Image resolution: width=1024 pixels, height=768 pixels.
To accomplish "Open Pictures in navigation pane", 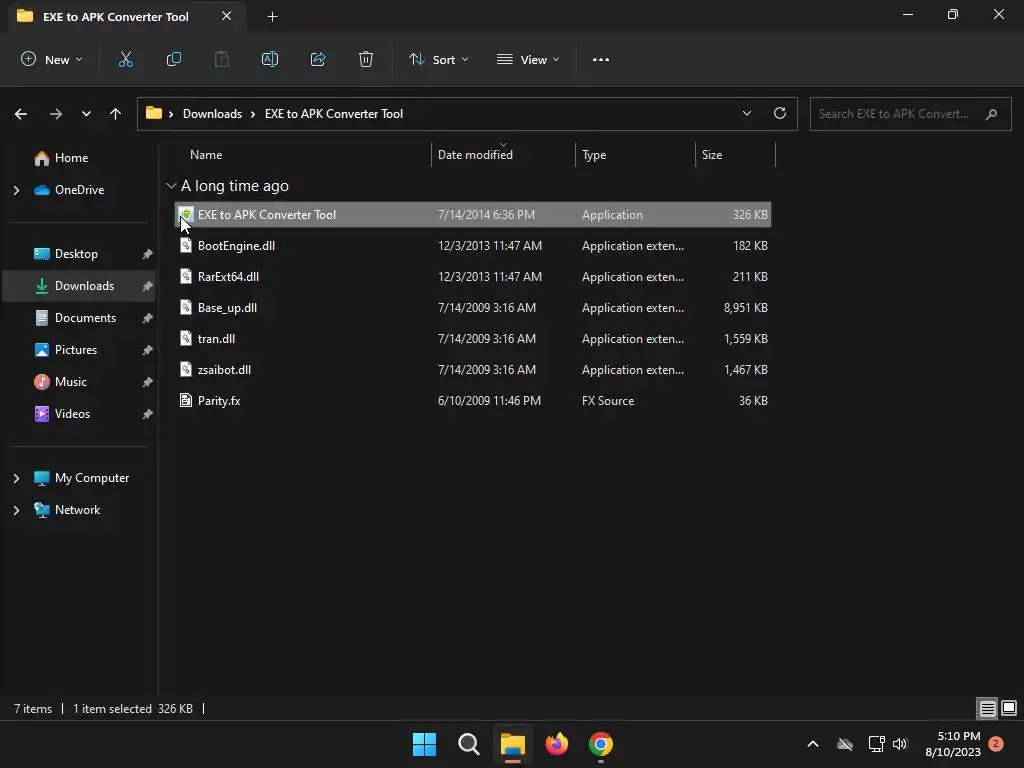I will coord(76,350).
